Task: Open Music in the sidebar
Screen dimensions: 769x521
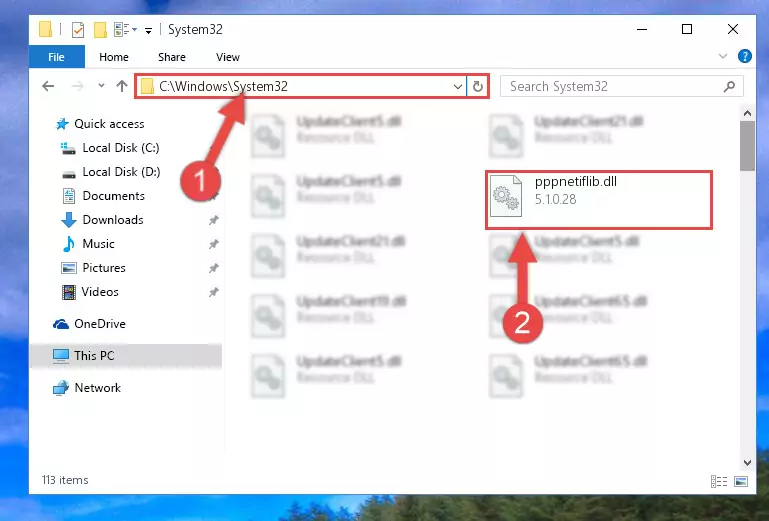Action: coord(98,244)
